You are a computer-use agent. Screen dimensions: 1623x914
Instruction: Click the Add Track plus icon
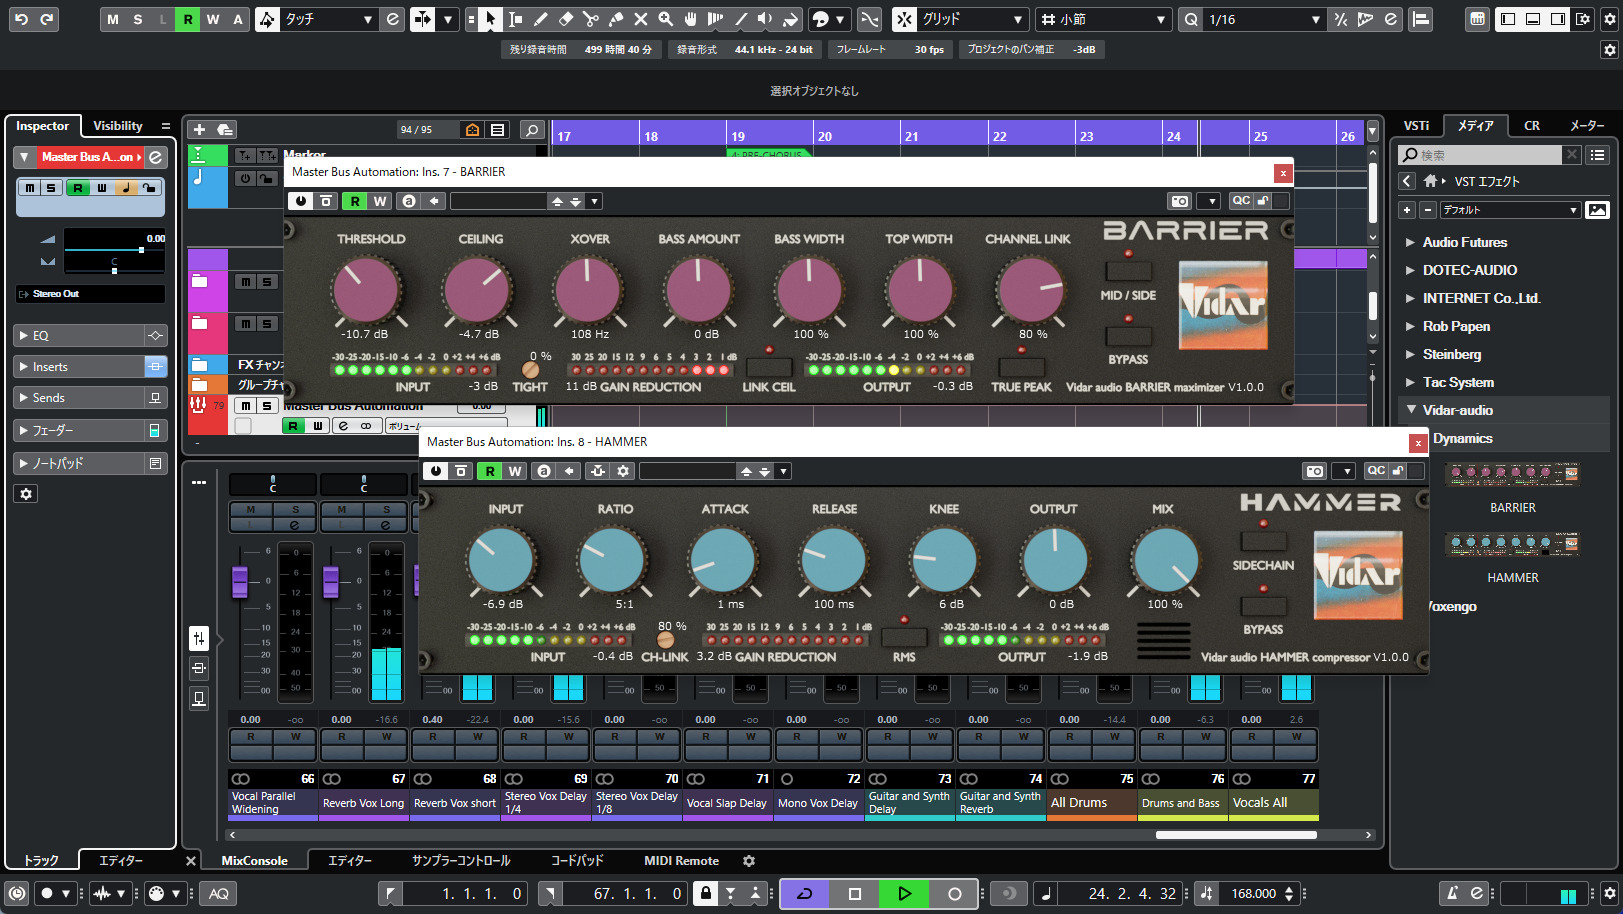coord(199,129)
